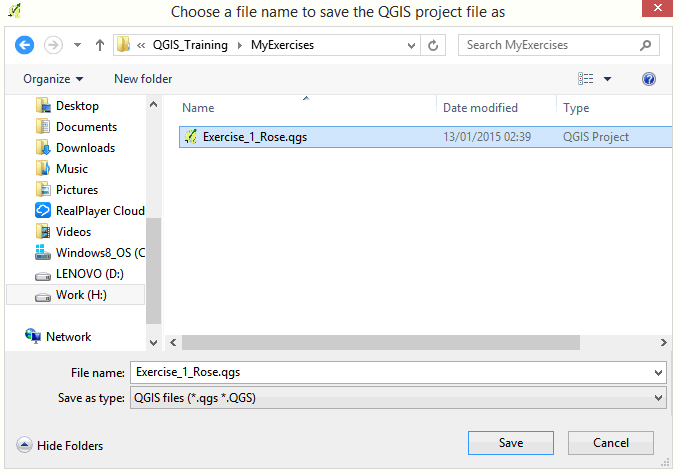Viewport: 679px width, 473px height.
Task: Select Desktop in the navigation pane
Action: (77, 106)
